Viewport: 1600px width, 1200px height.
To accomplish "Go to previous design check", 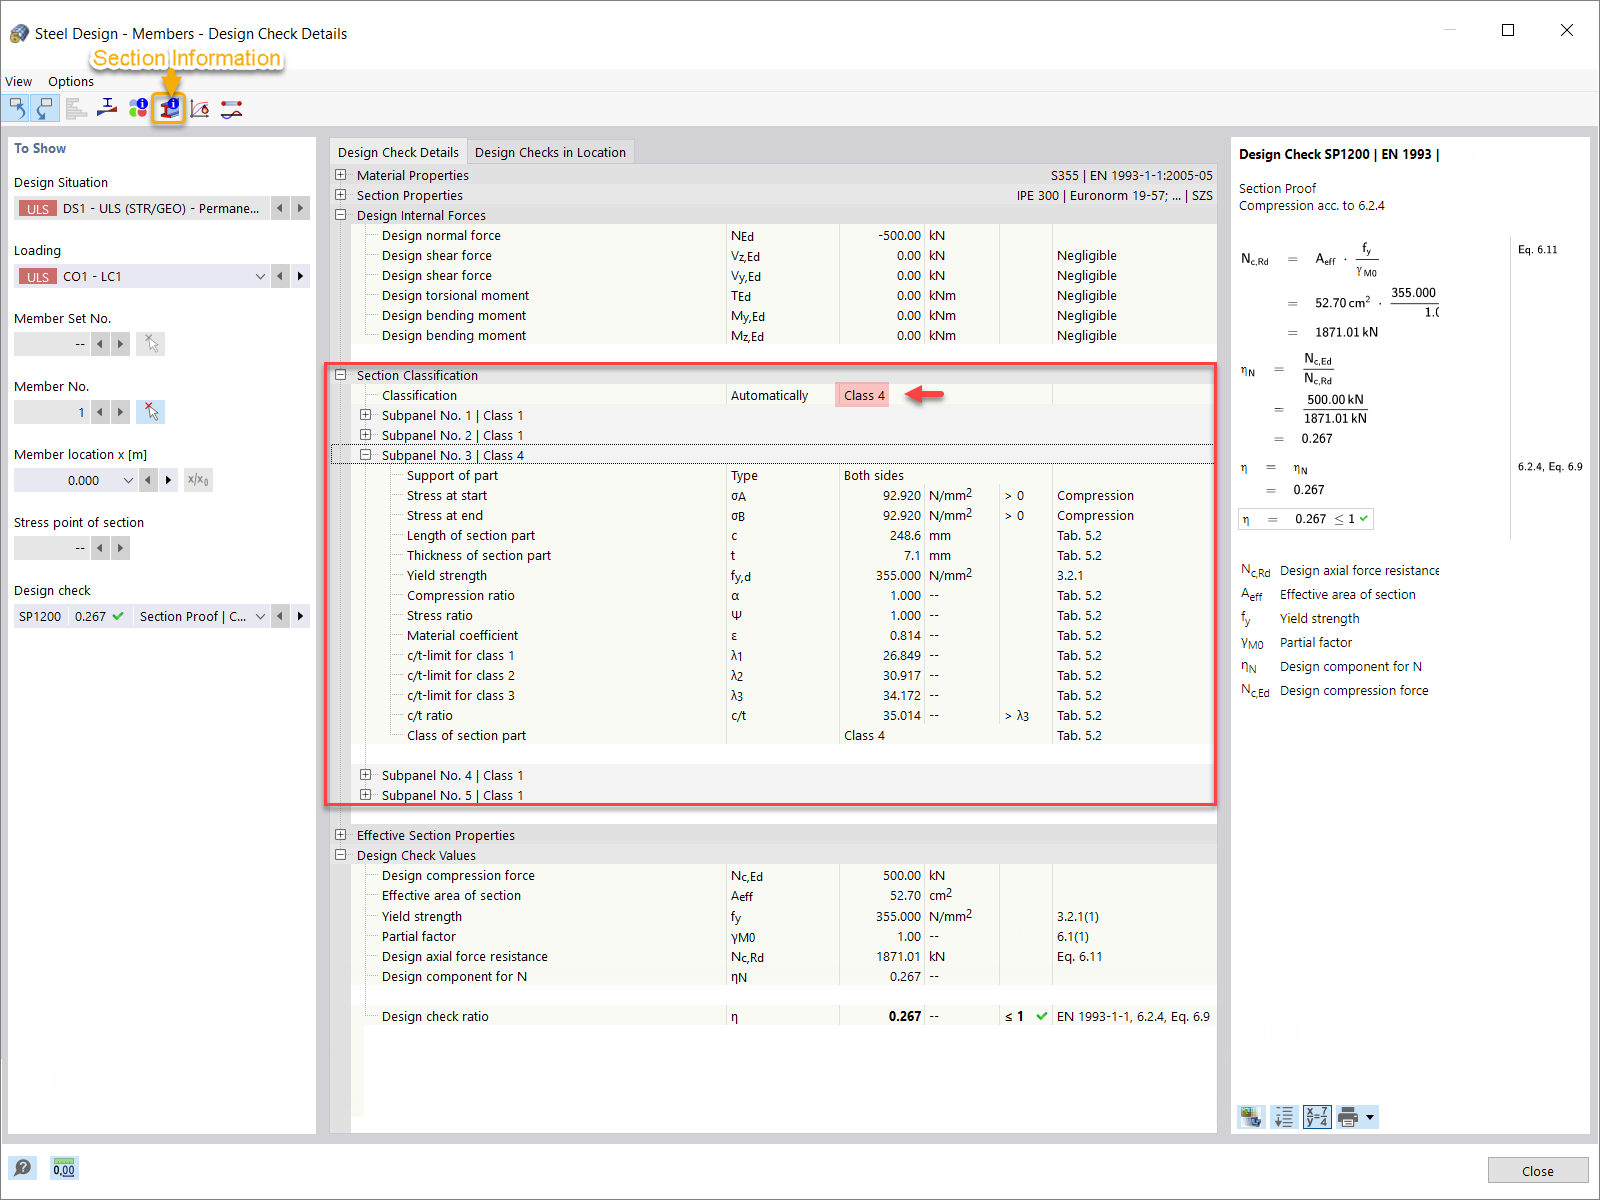I will pos(280,616).
